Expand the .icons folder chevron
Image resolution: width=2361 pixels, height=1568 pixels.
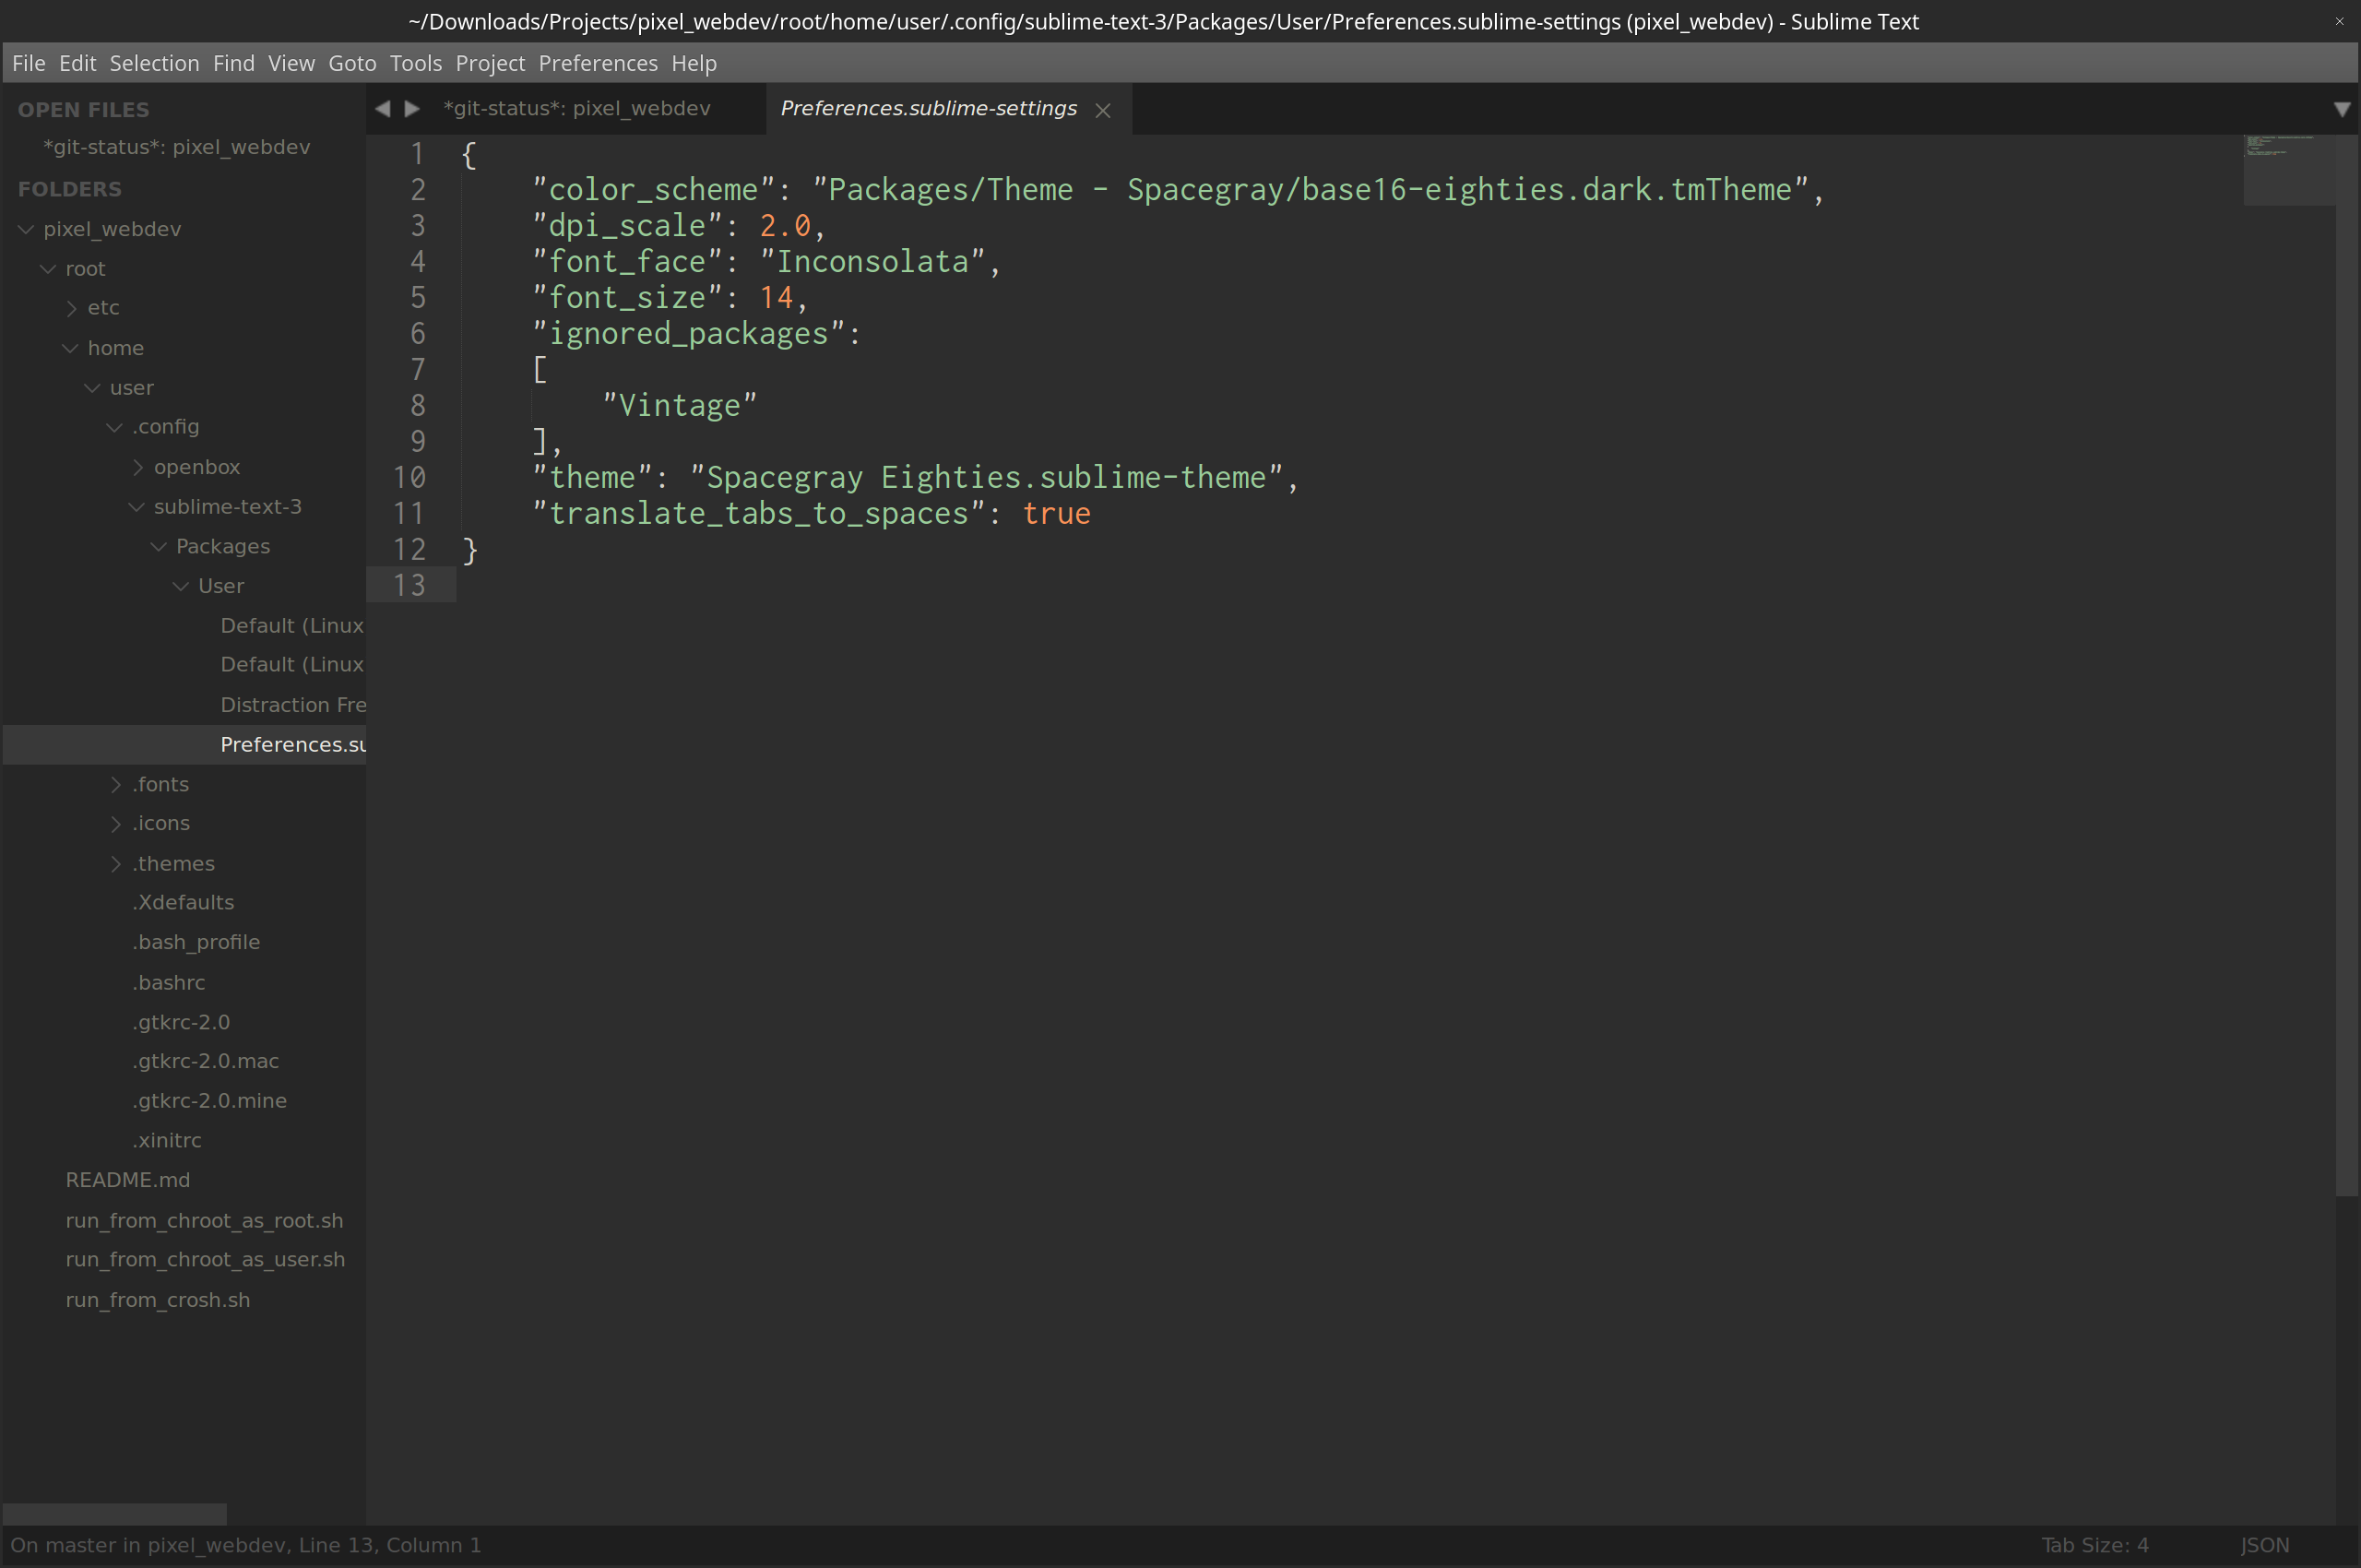pyautogui.click(x=116, y=824)
